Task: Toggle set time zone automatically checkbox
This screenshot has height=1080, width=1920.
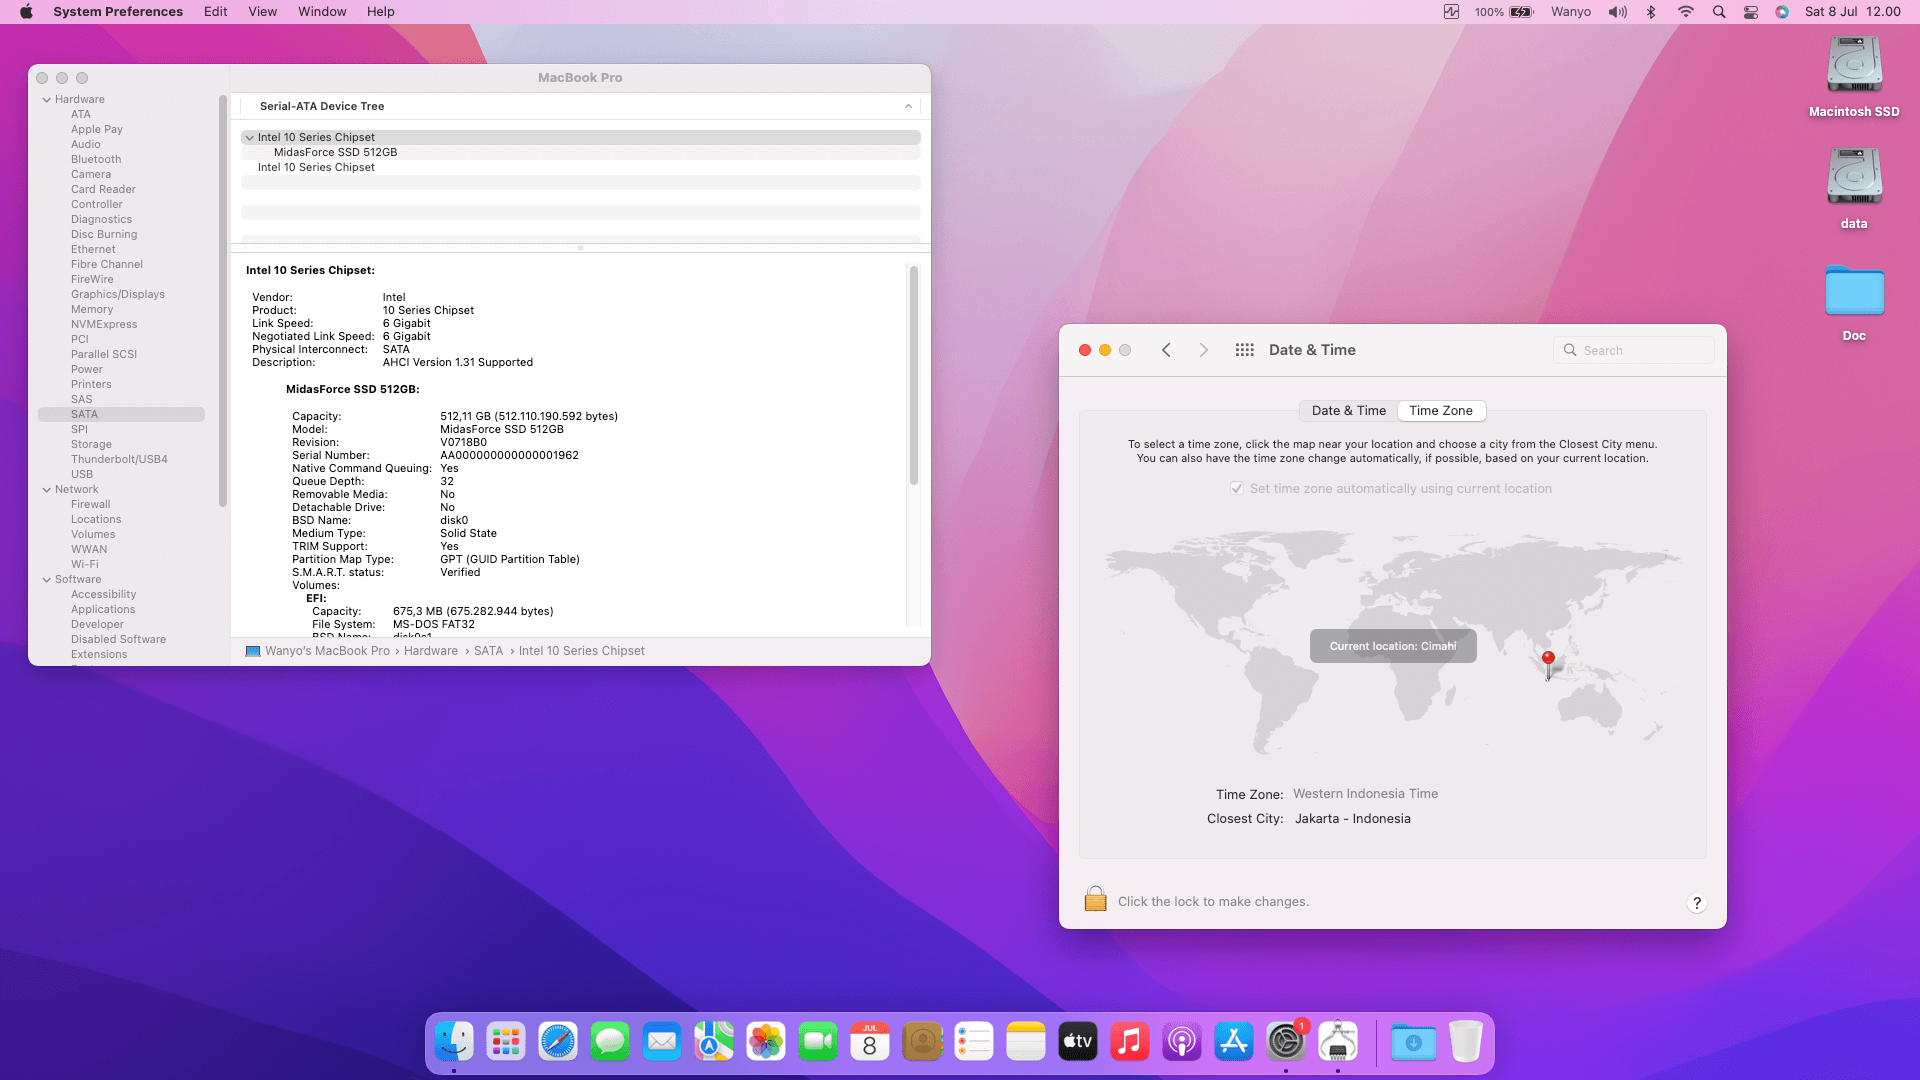Action: [1237, 489]
